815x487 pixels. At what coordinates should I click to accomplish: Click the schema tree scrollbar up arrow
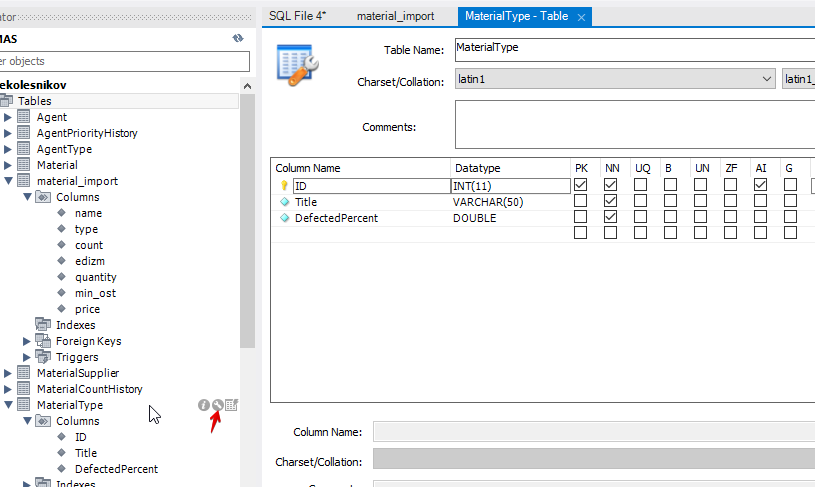pos(247,86)
